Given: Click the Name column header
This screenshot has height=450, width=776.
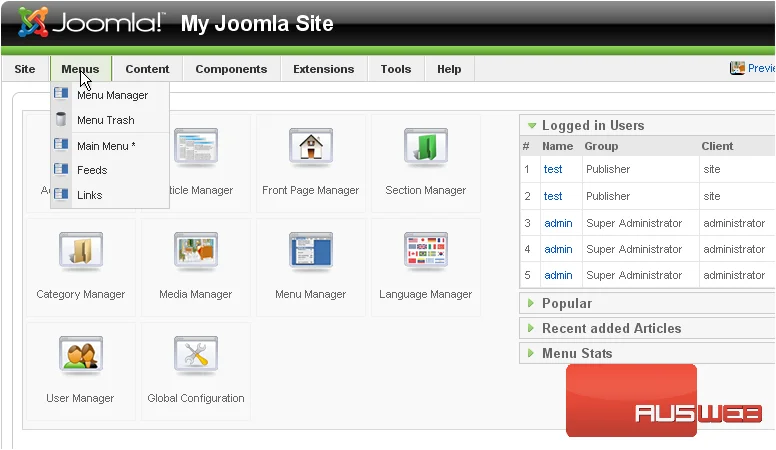Looking at the screenshot, I should (x=557, y=146).
